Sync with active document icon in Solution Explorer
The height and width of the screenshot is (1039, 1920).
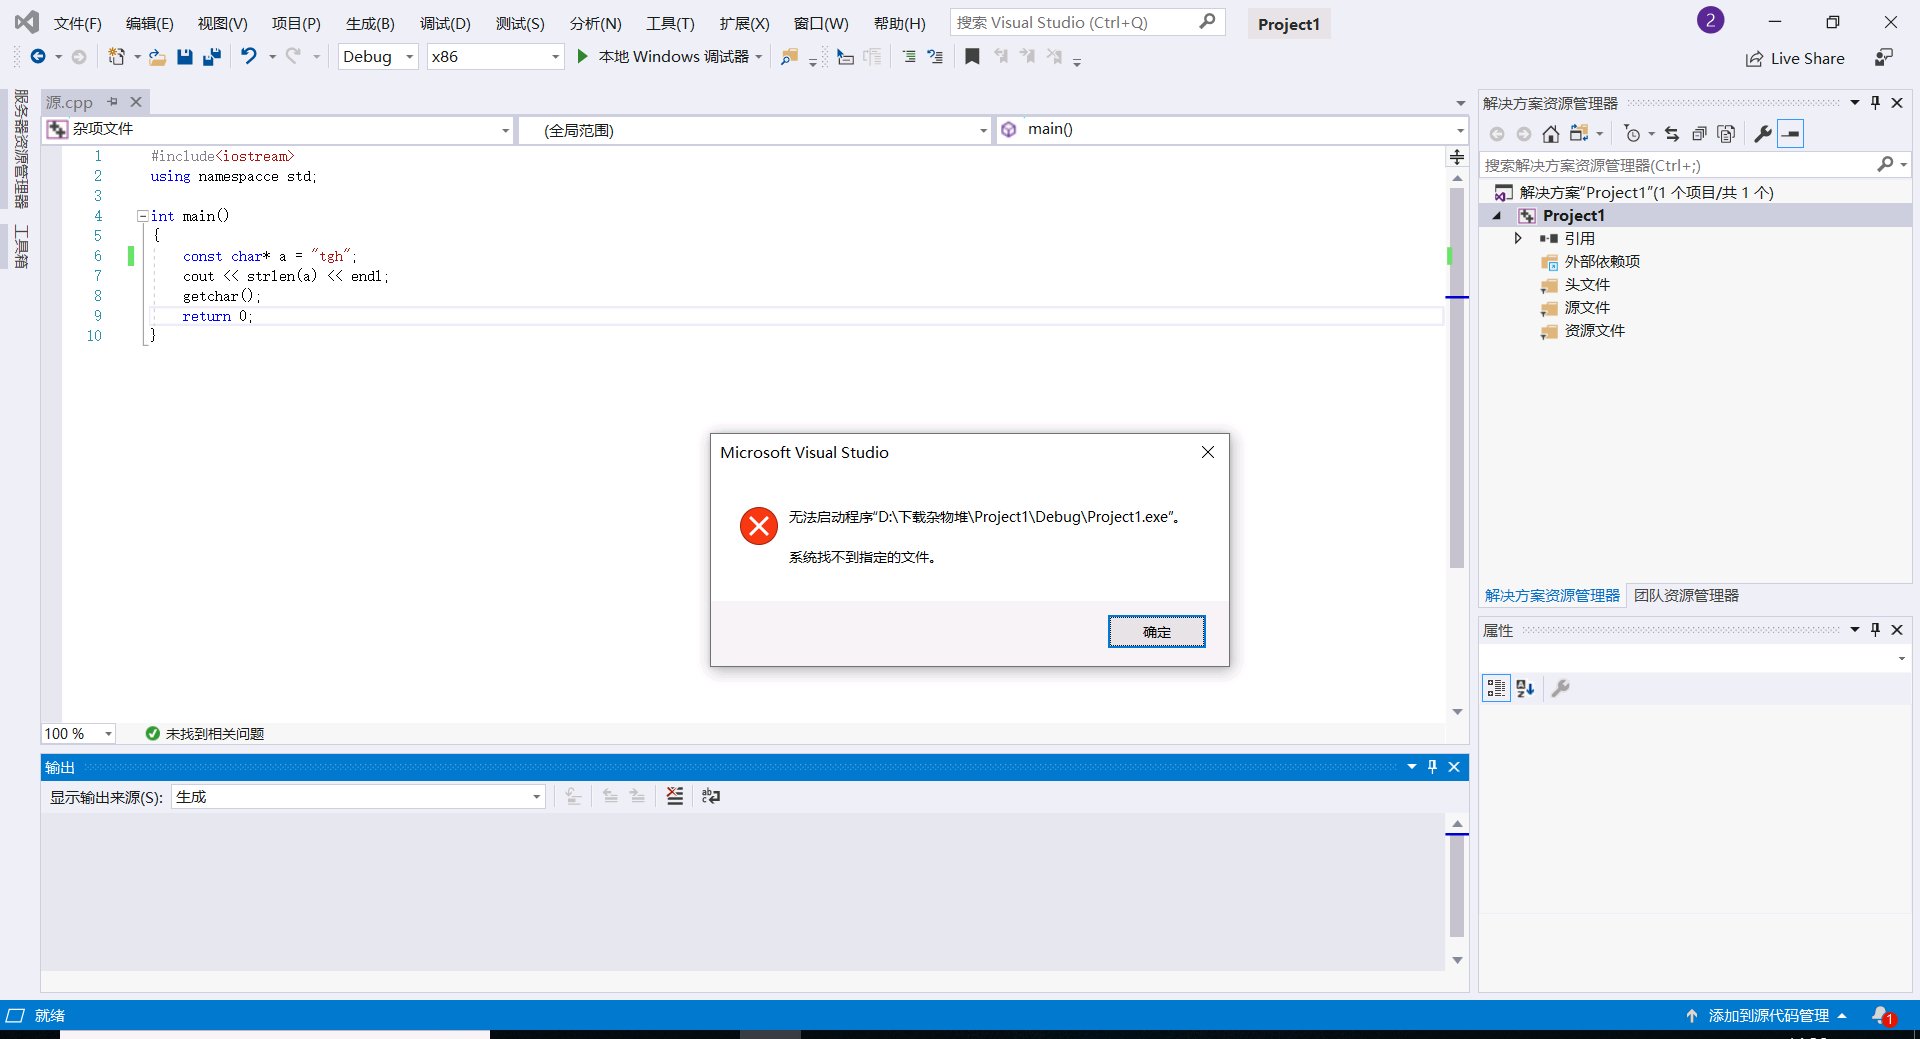click(1672, 134)
